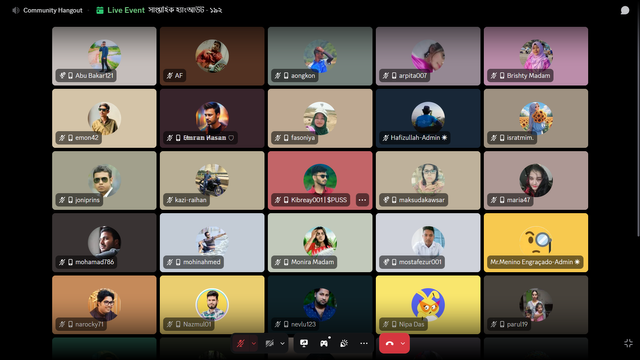Select Monira Madam's avatar
Image resolution: width=640 pixels, height=360 pixels.
tap(320, 242)
